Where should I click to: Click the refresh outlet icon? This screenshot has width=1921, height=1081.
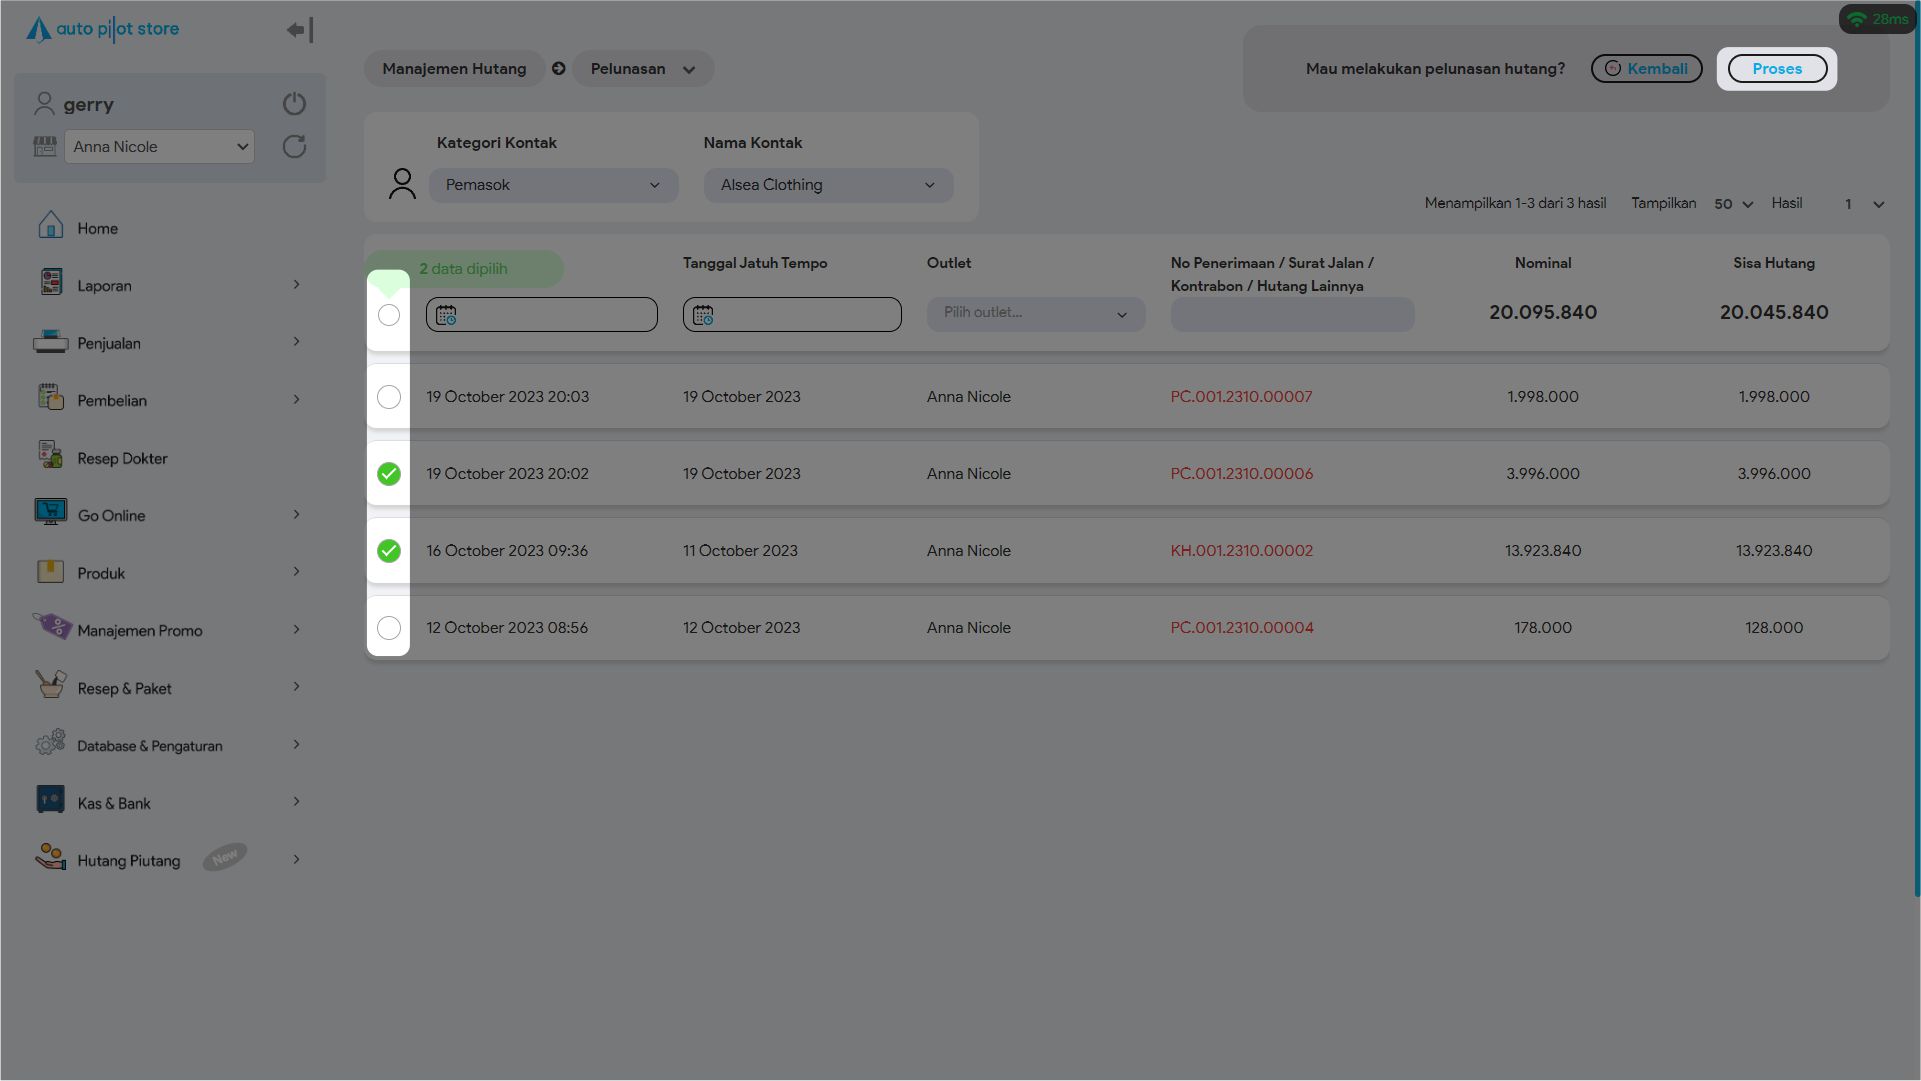[x=294, y=147]
